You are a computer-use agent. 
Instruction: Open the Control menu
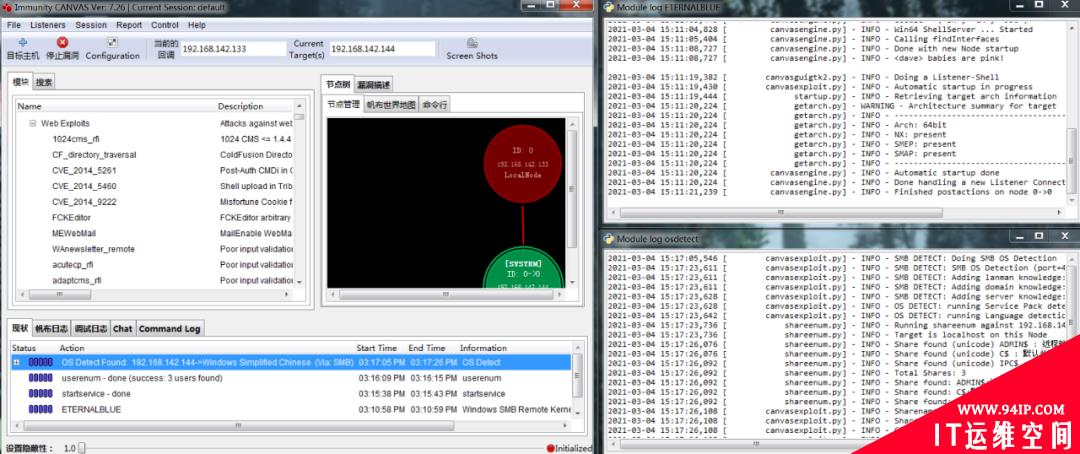pos(165,25)
